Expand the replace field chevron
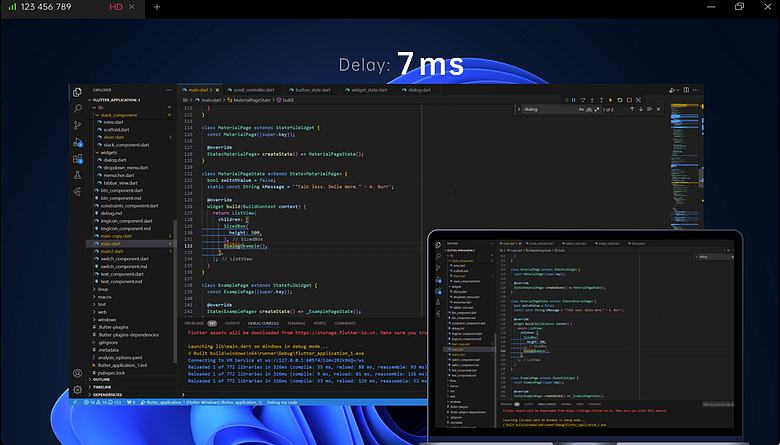 [519, 109]
